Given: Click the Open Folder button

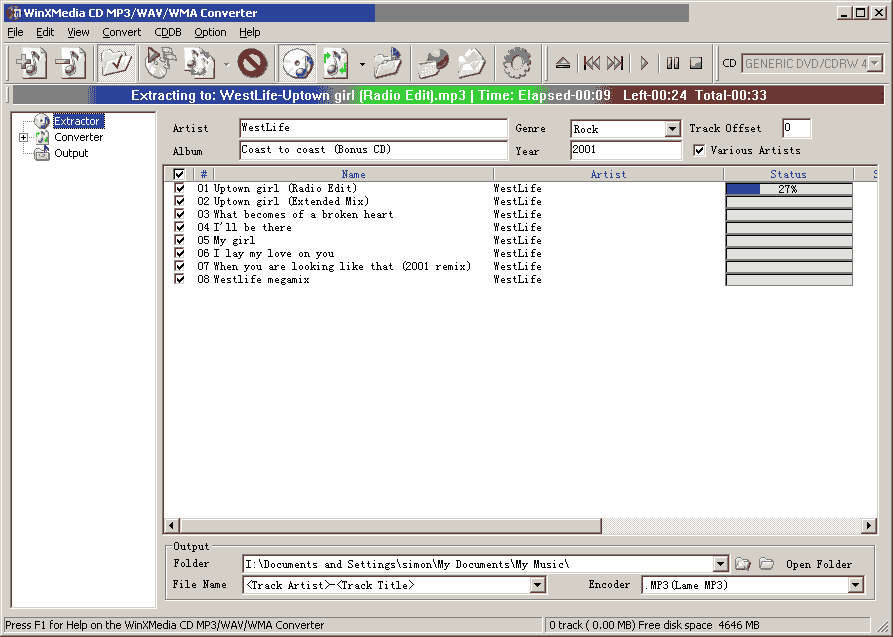Looking at the screenshot, I should (818, 565).
